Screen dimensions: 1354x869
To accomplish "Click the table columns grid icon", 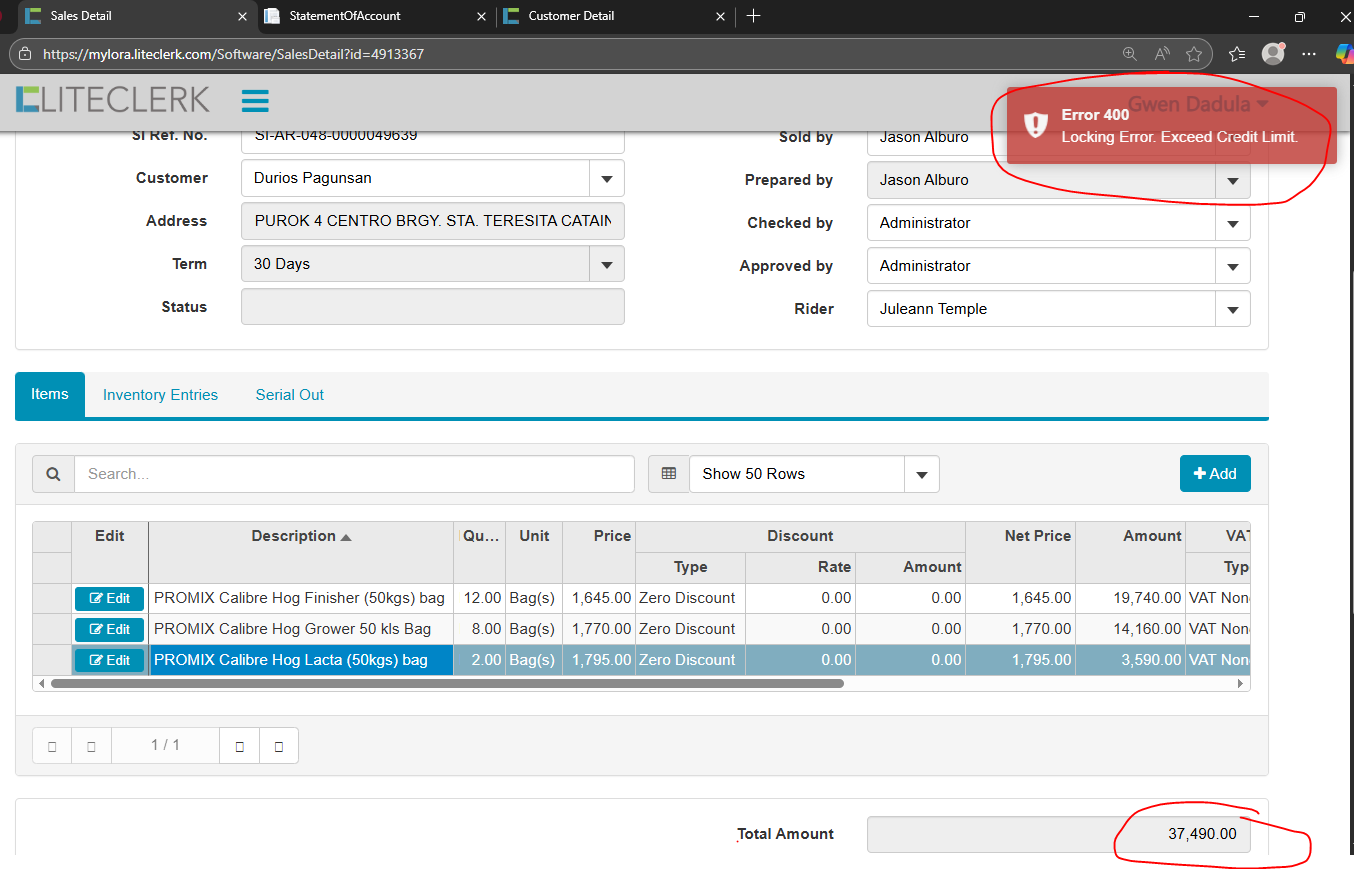I will pyautogui.click(x=669, y=474).
